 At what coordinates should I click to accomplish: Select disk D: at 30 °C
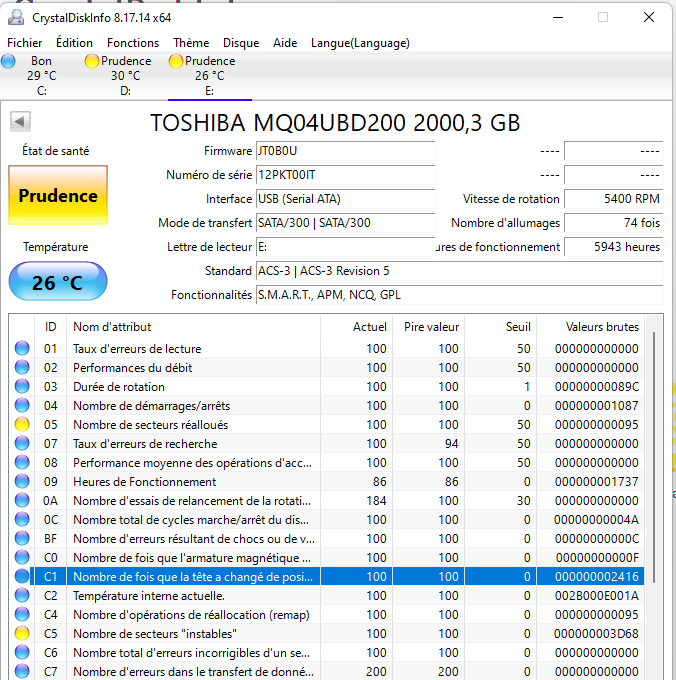tap(125, 76)
